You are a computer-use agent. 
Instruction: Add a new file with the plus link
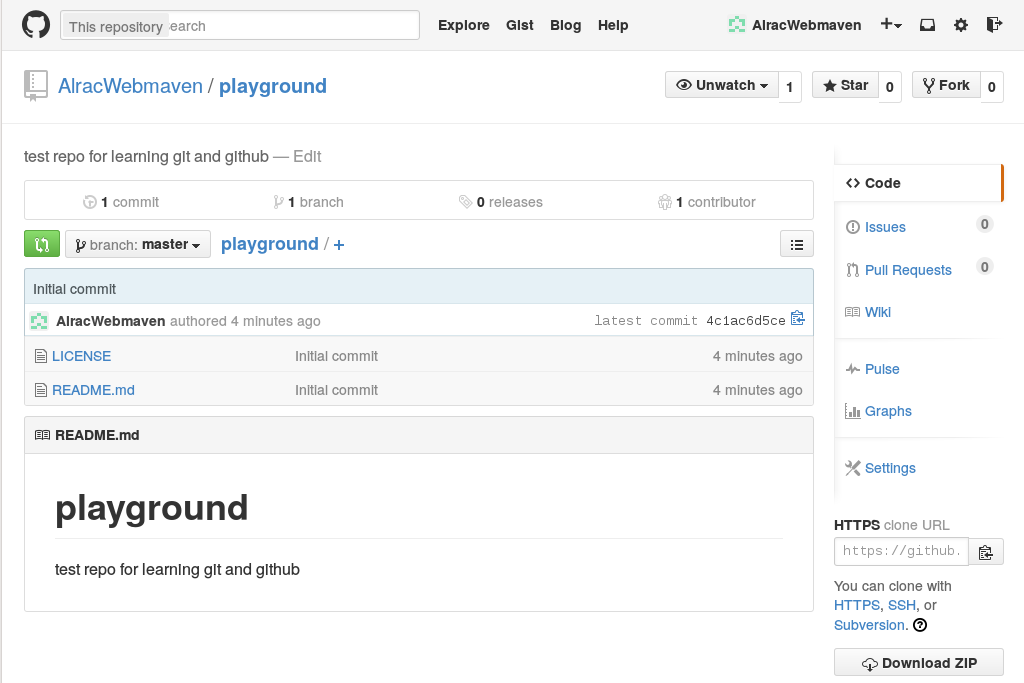[339, 245]
